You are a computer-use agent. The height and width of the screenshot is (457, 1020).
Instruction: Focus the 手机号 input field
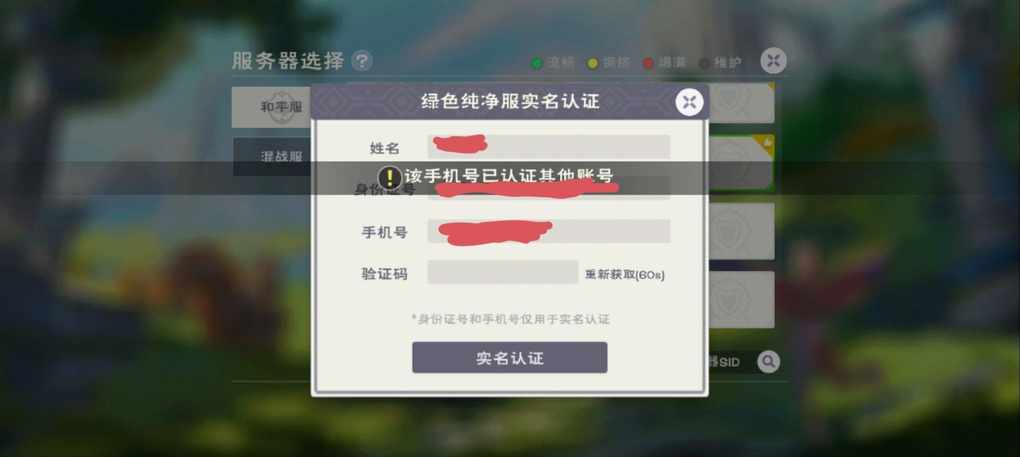[548, 231]
